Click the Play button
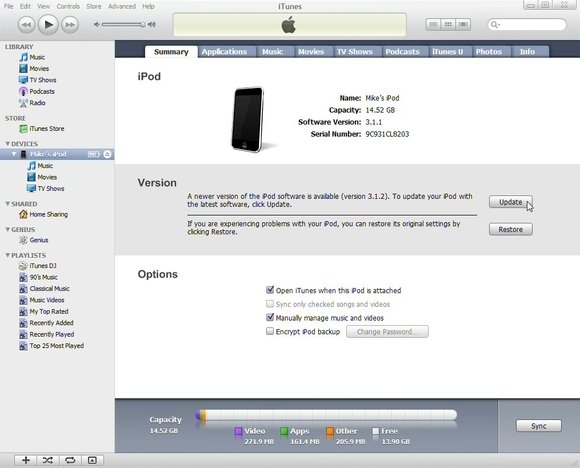 pos(48,25)
